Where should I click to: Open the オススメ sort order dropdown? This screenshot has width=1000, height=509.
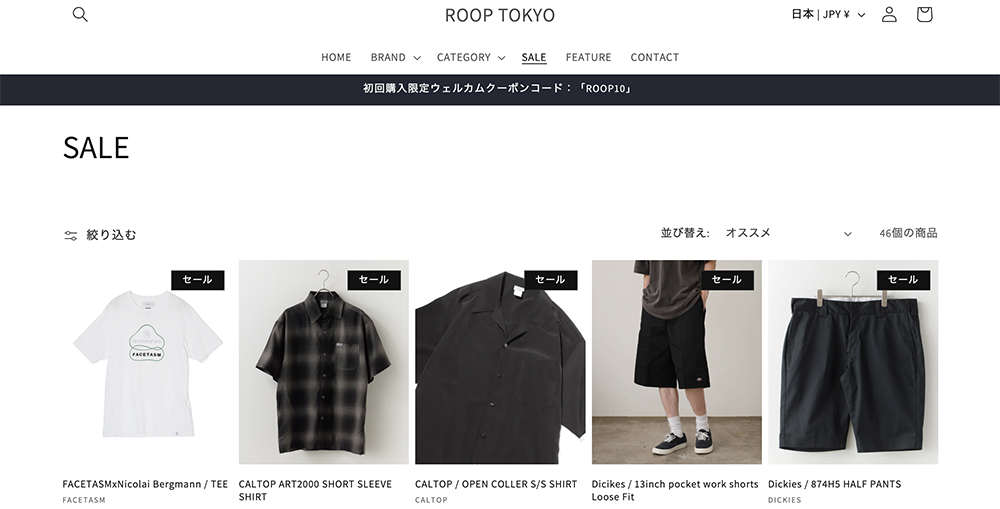coord(788,233)
